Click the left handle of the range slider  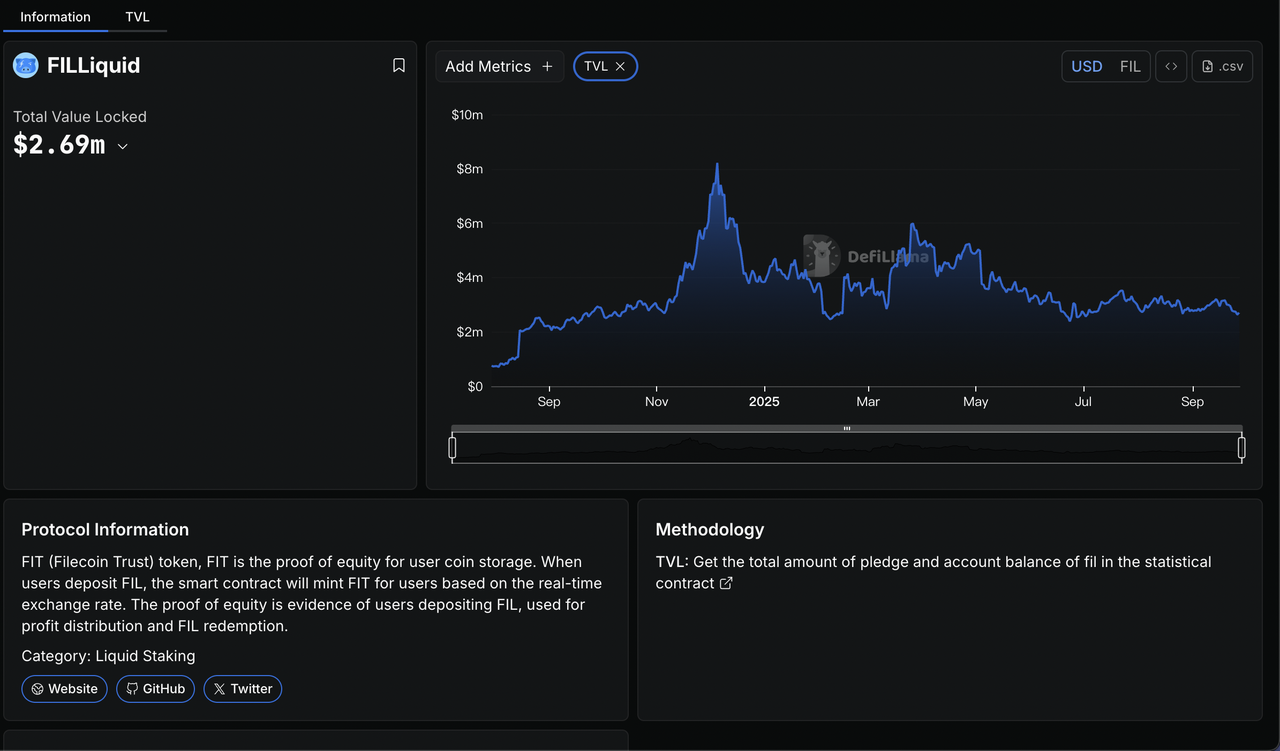coord(452,448)
